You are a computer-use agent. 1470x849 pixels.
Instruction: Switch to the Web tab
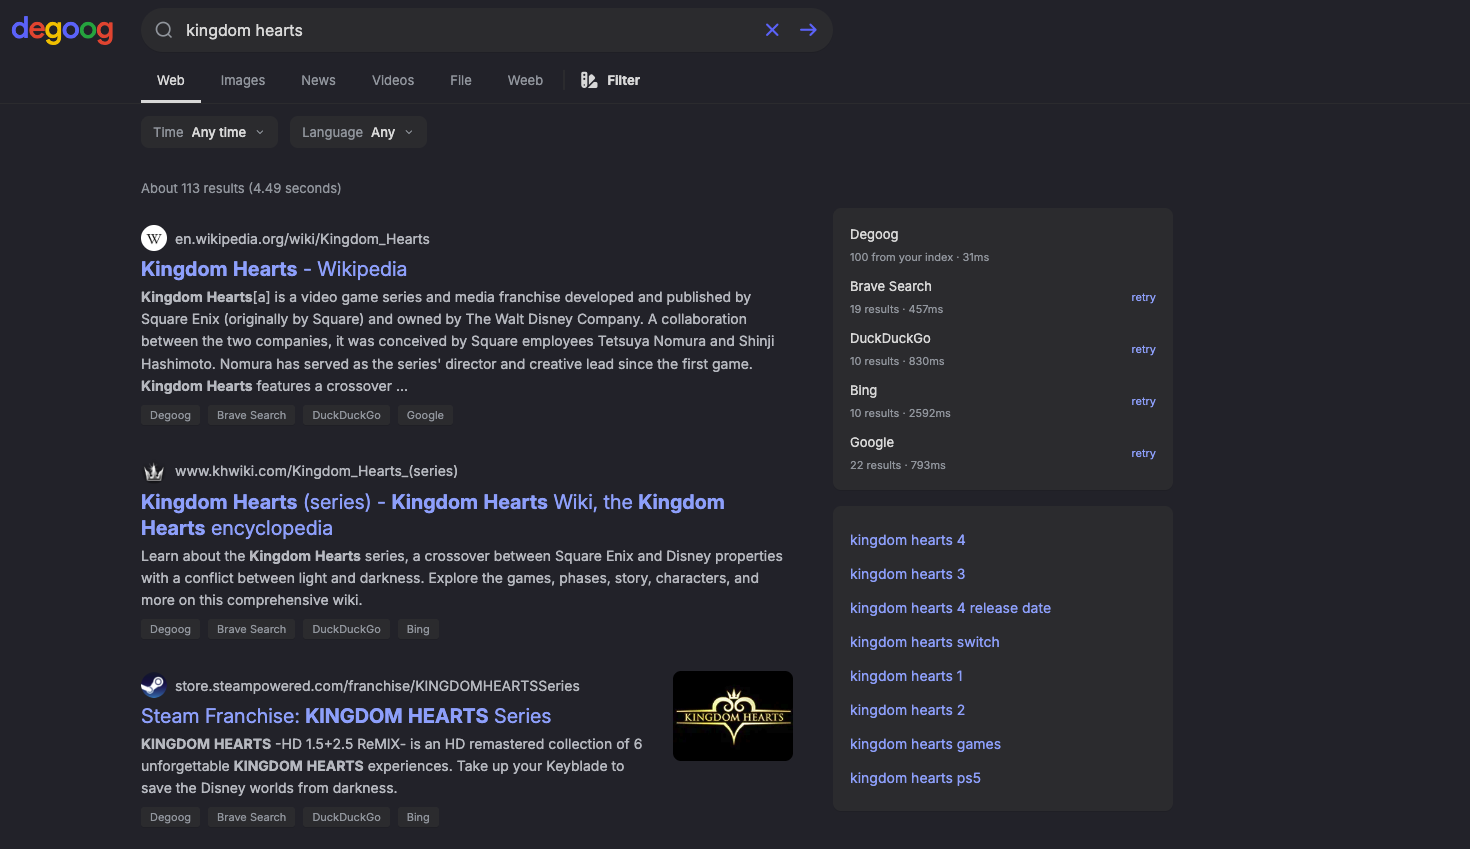coord(171,80)
